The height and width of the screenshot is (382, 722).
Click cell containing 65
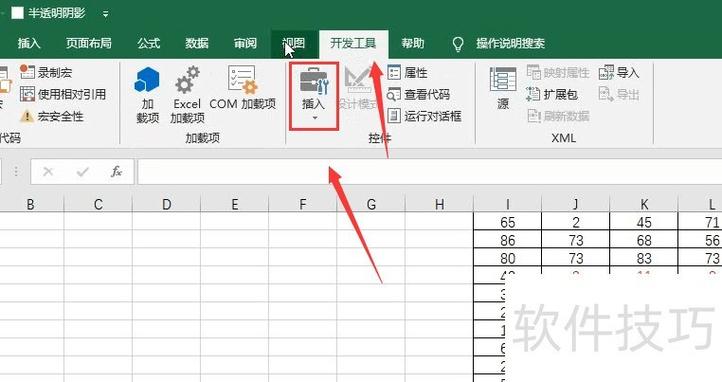pyautogui.click(x=507, y=222)
